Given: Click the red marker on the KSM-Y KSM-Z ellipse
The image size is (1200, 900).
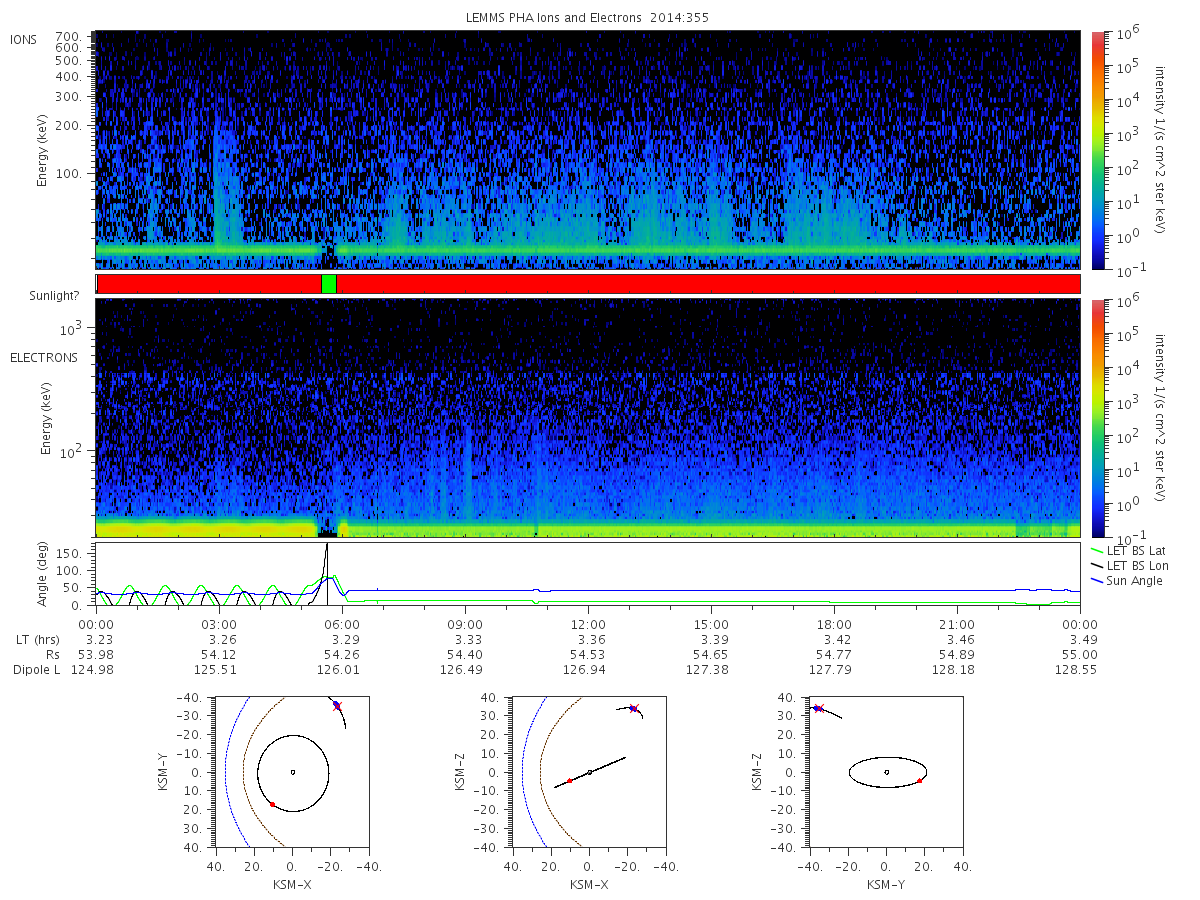Looking at the screenshot, I should click(x=919, y=781).
